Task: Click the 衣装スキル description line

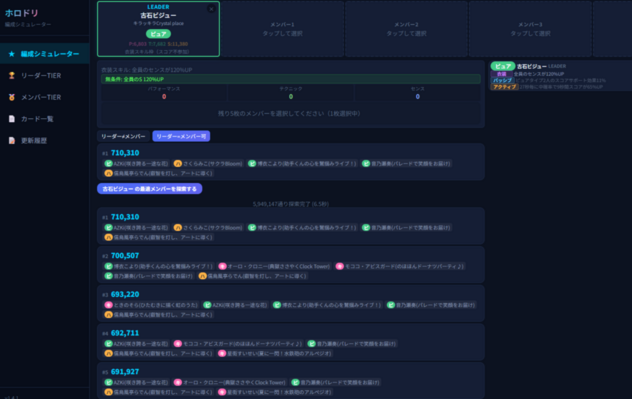Action: [147, 70]
